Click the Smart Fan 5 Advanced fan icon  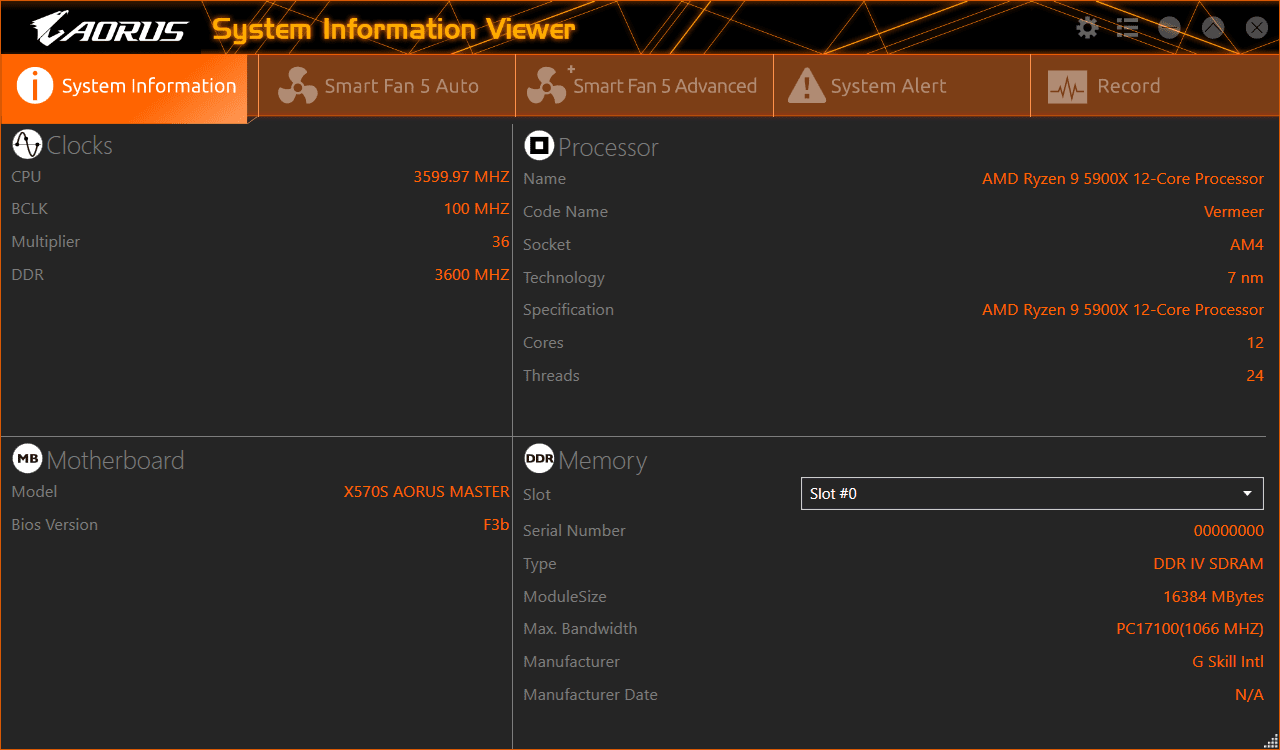548,86
